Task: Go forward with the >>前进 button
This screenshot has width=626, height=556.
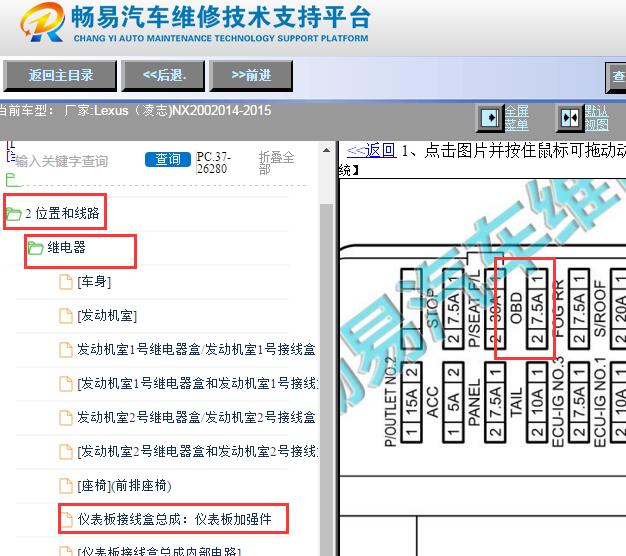Action: (x=251, y=75)
